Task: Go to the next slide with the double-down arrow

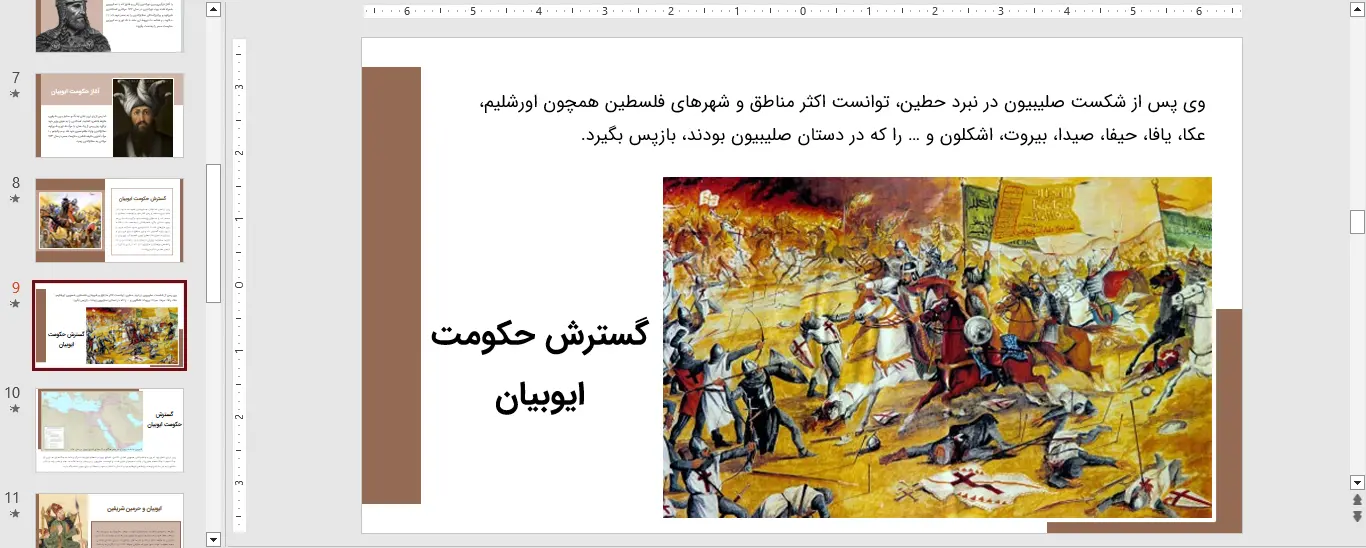Action: pyautogui.click(x=1357, y=516)
